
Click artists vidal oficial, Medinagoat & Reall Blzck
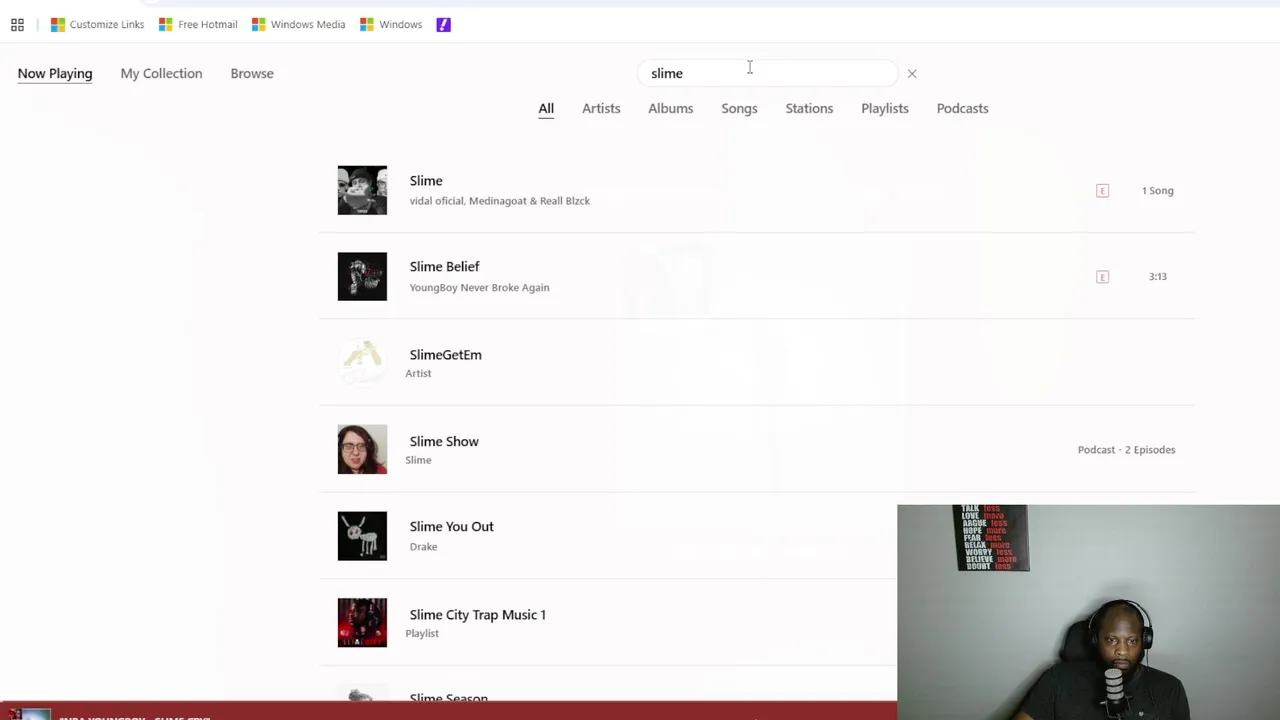pyautogui.click(x=500, y=201)
